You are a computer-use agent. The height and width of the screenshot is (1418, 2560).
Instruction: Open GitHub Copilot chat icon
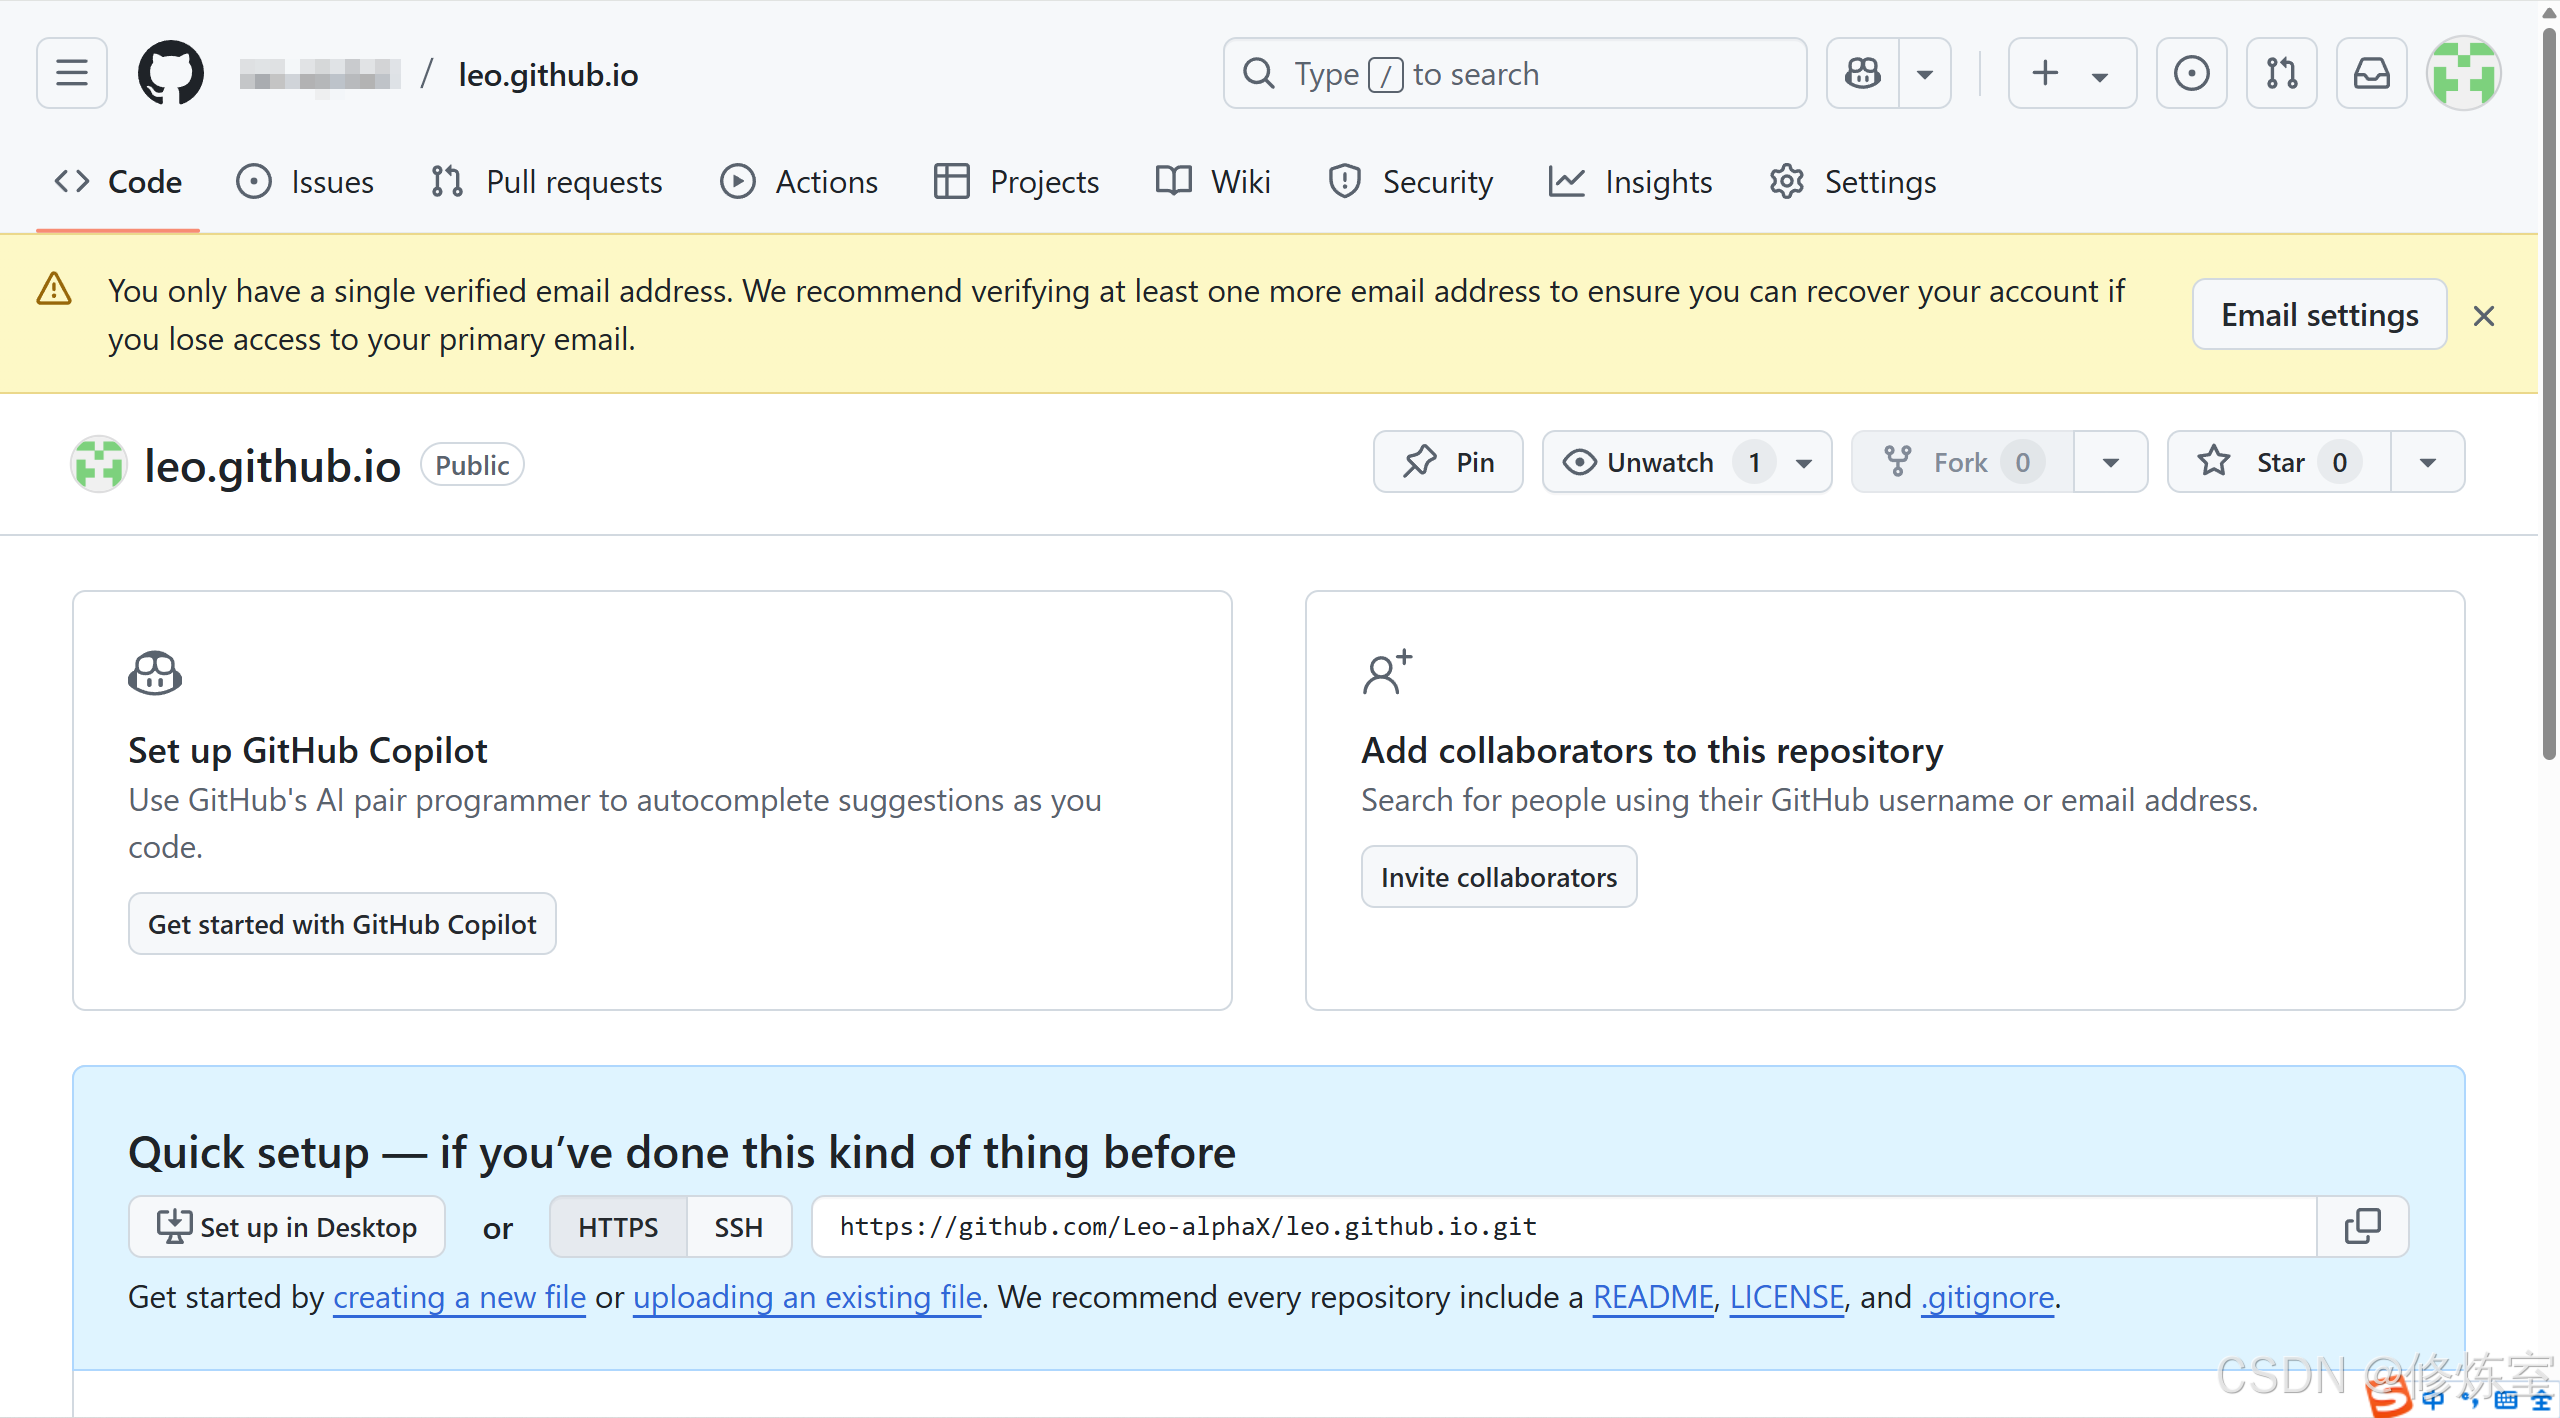[1863, 73]
